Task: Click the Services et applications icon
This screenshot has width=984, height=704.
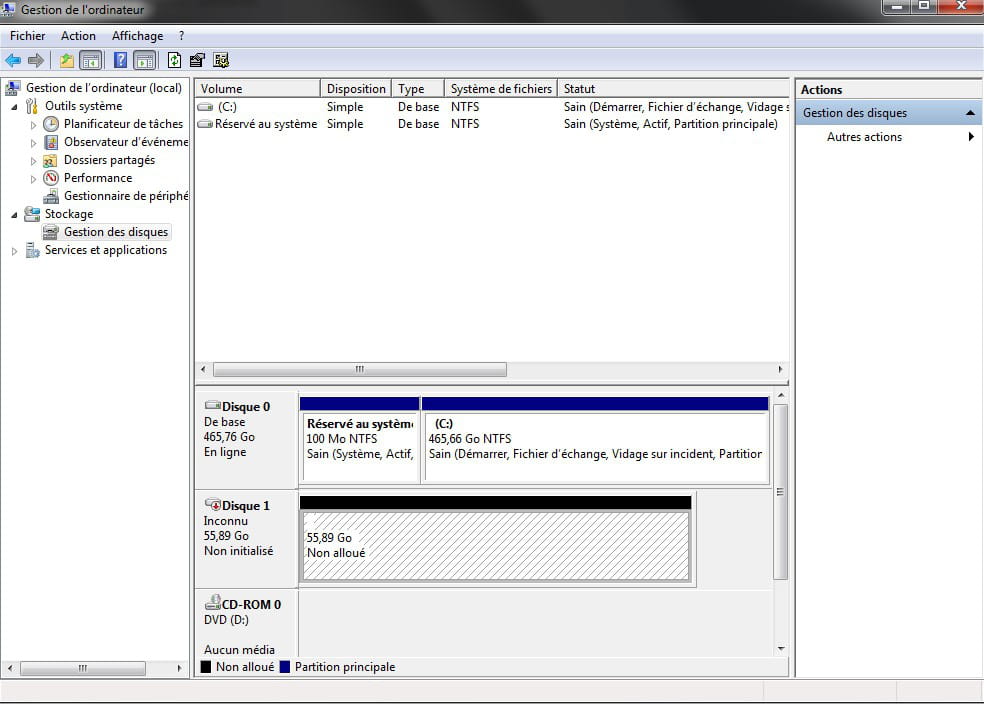Action: [32, 250]
